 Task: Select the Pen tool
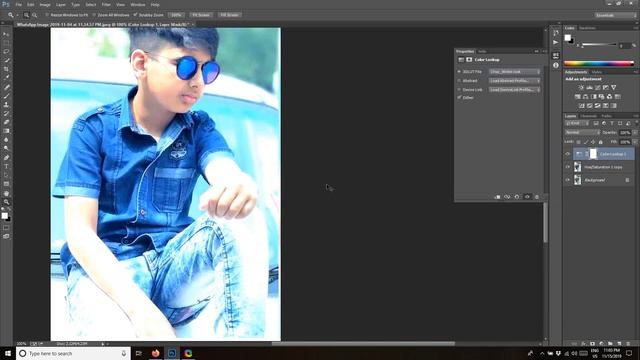point(6,158)
